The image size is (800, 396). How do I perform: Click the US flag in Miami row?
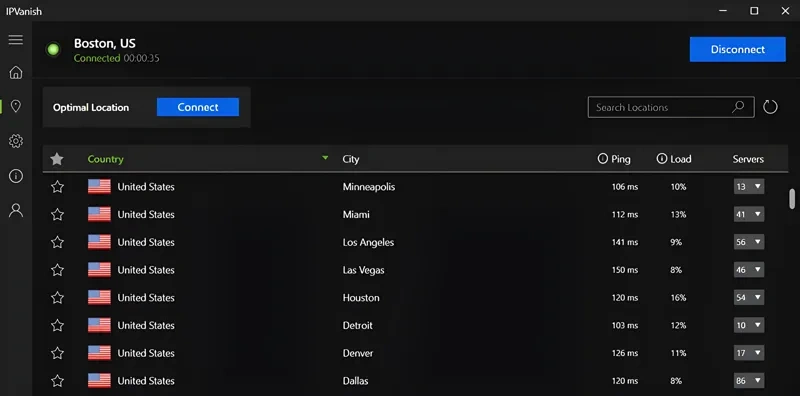pos(99,214)
